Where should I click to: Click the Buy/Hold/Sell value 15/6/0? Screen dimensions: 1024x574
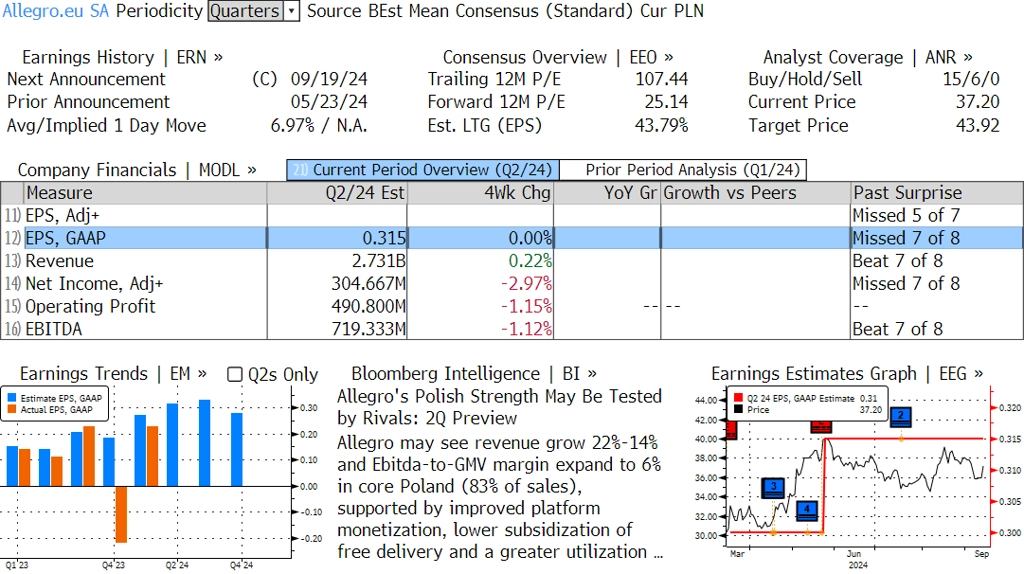click(971, 80)
